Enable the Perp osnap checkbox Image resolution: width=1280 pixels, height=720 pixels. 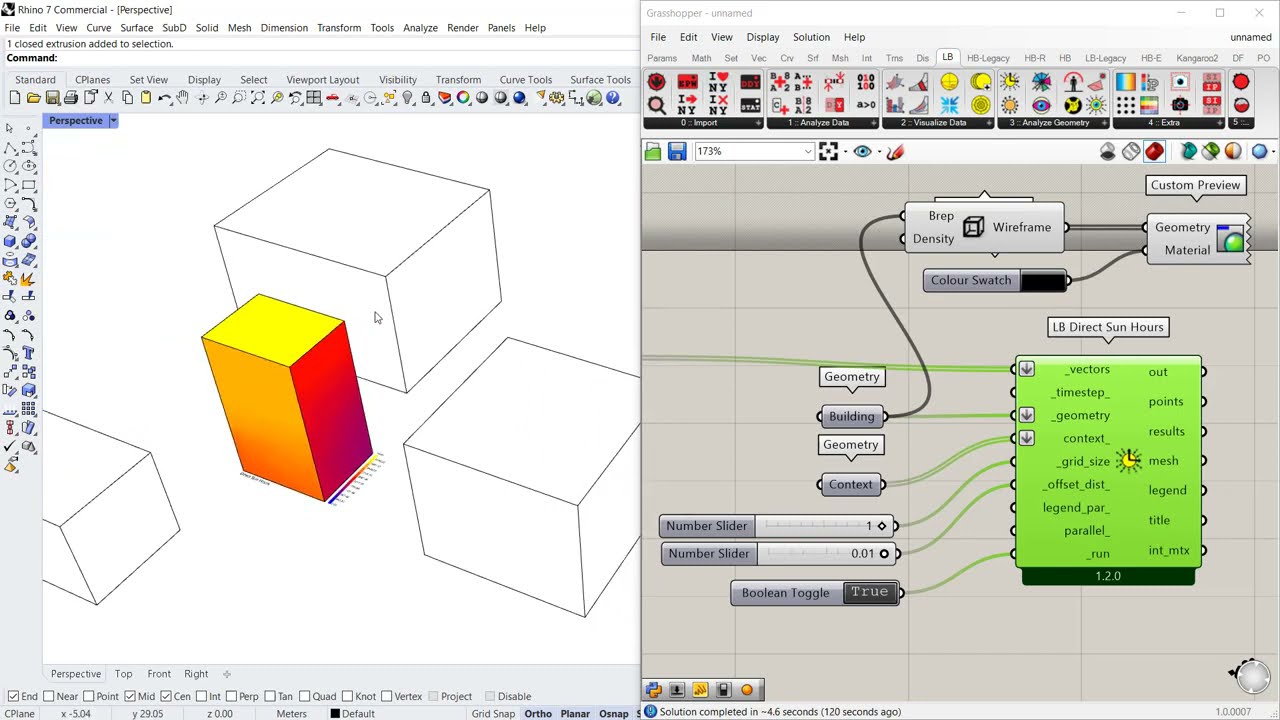point(230,696)
